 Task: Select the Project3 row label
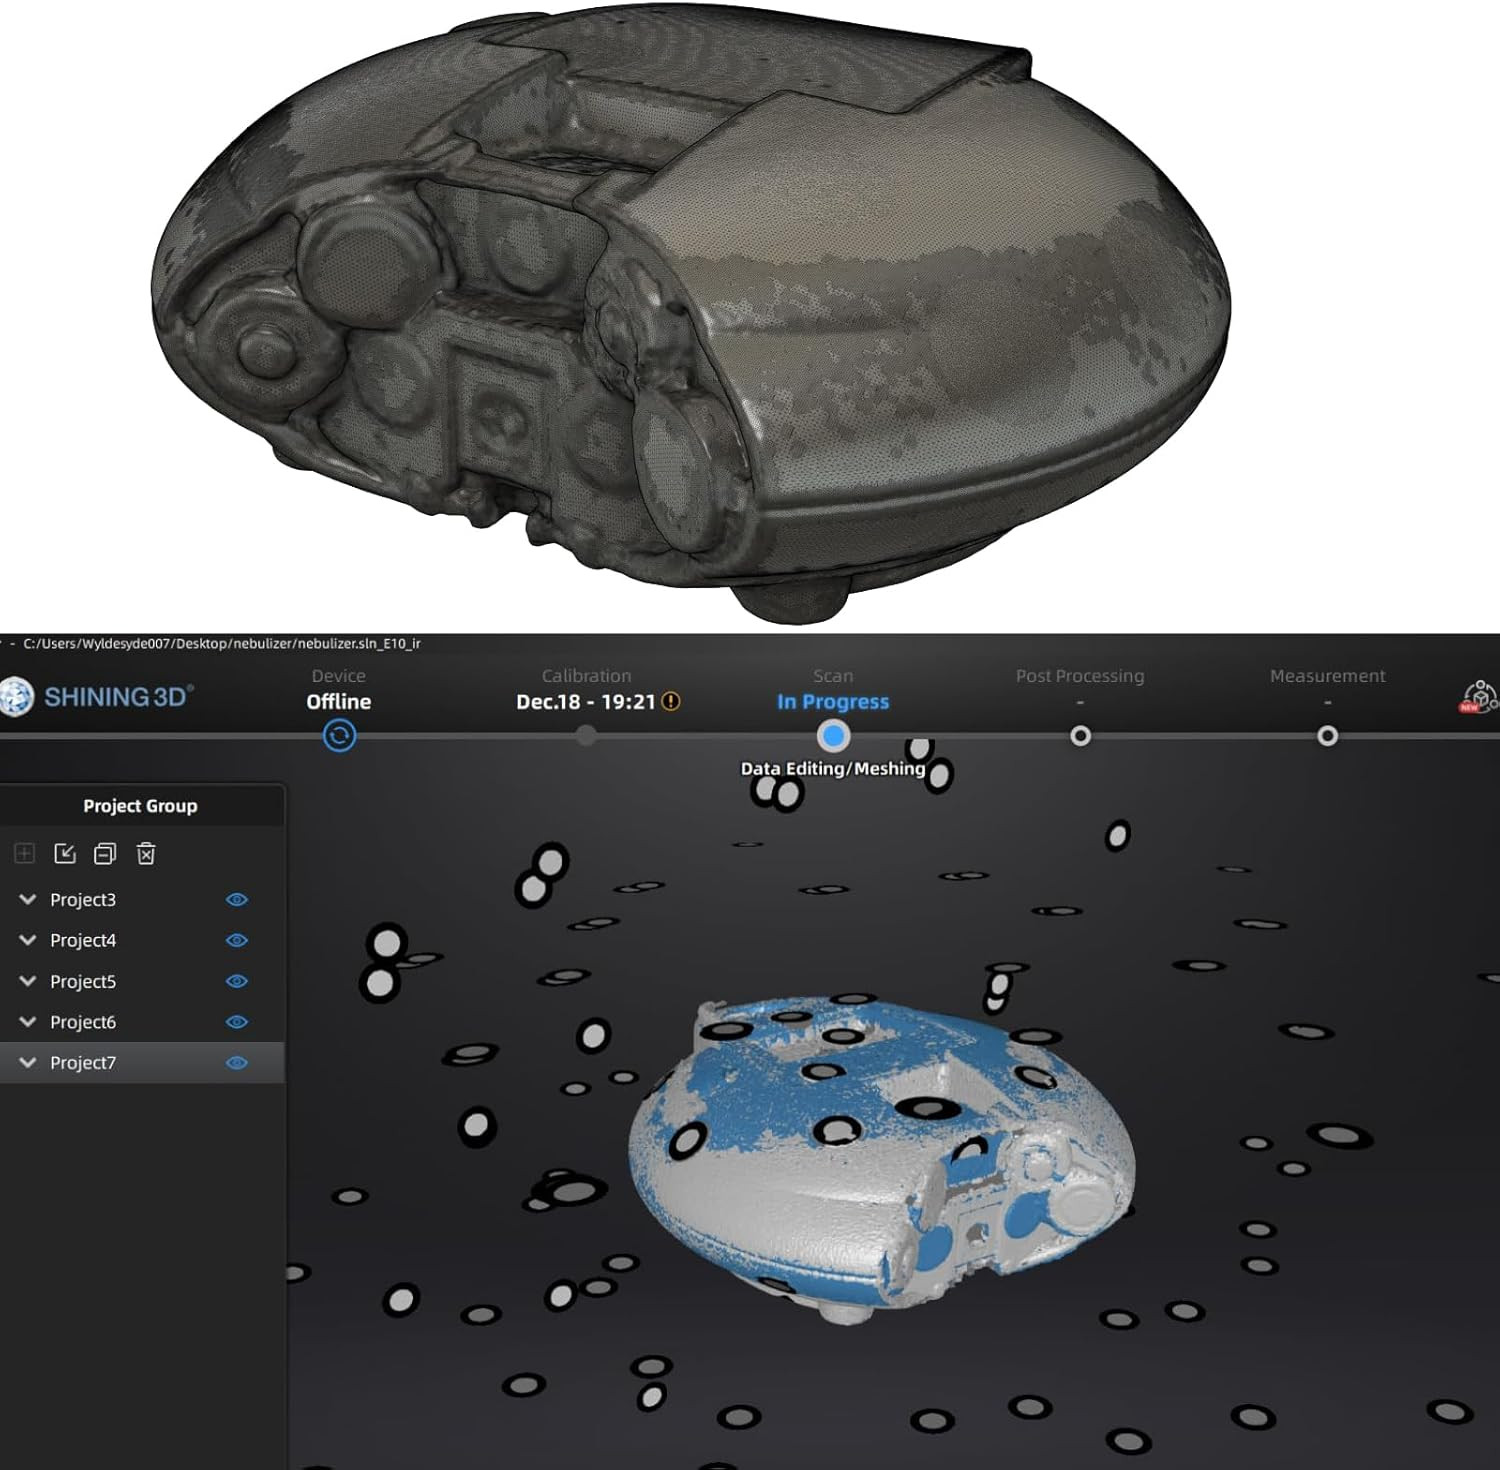click(83, 899)
